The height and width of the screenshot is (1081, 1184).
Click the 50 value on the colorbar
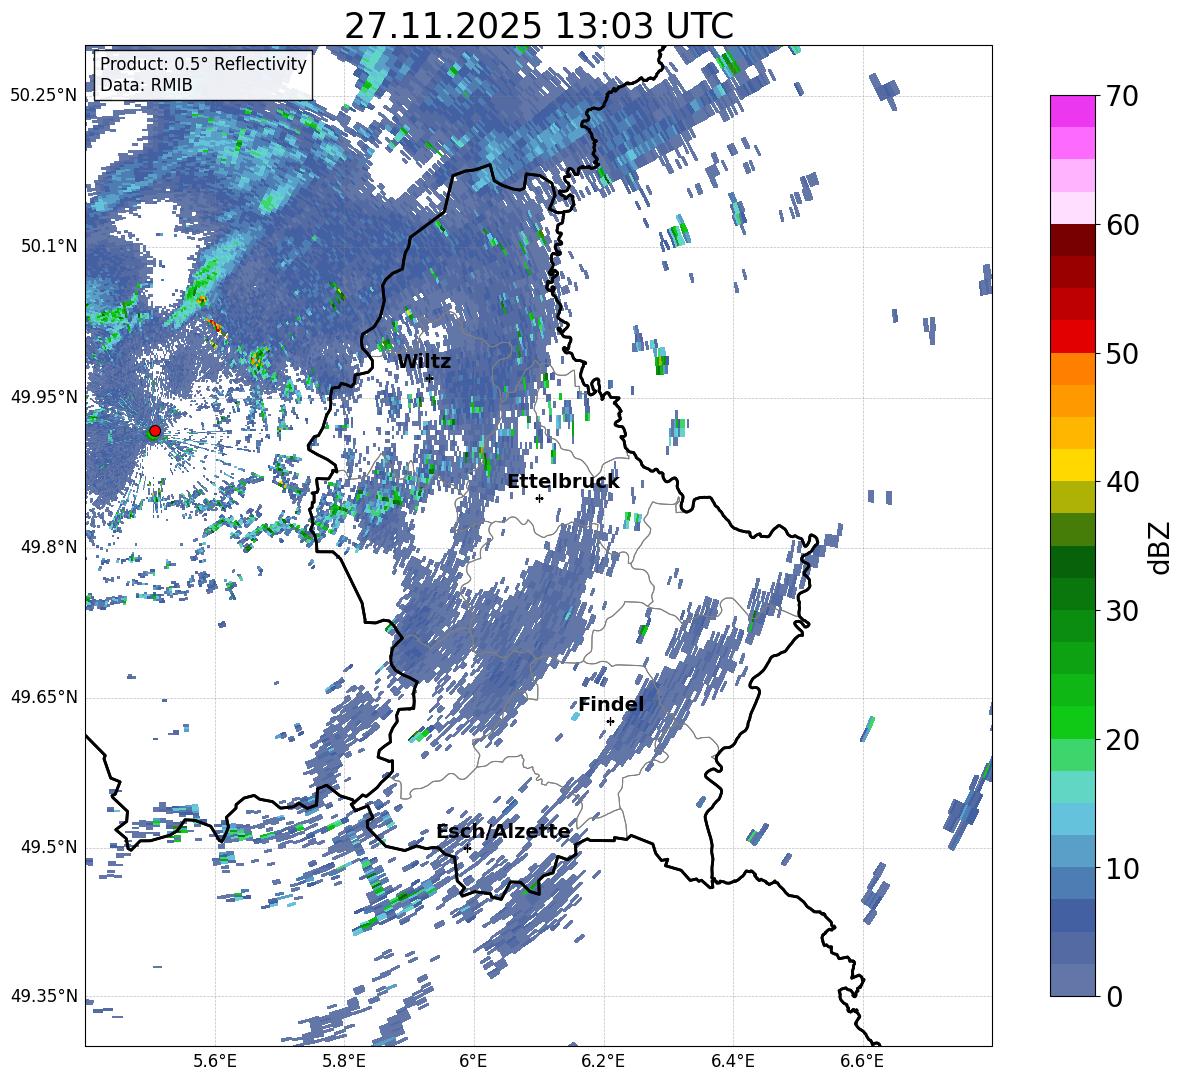point(1122,354)
